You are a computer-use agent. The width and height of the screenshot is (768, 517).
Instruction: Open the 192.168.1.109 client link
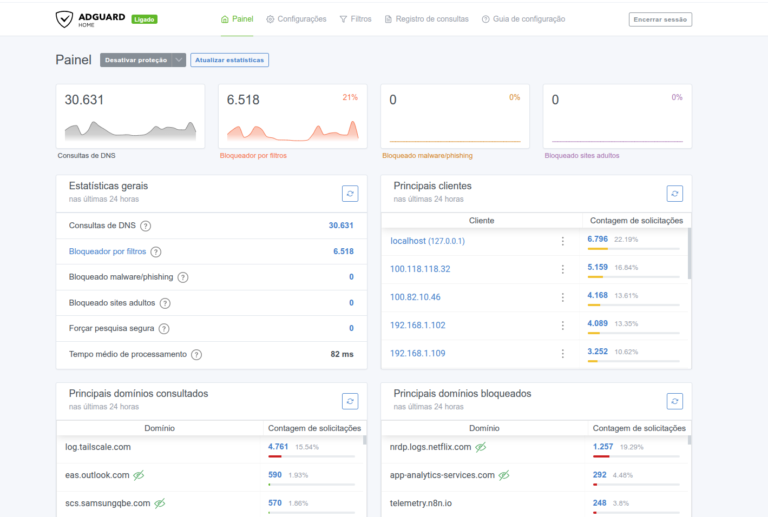point(417,353)
